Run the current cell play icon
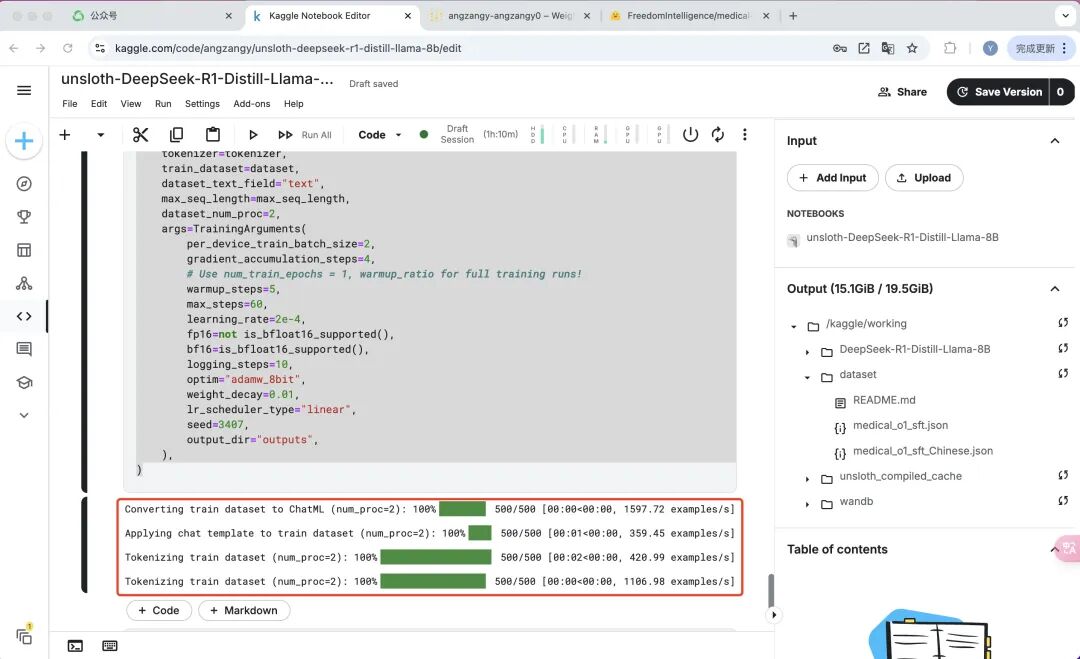 point(253,135)
